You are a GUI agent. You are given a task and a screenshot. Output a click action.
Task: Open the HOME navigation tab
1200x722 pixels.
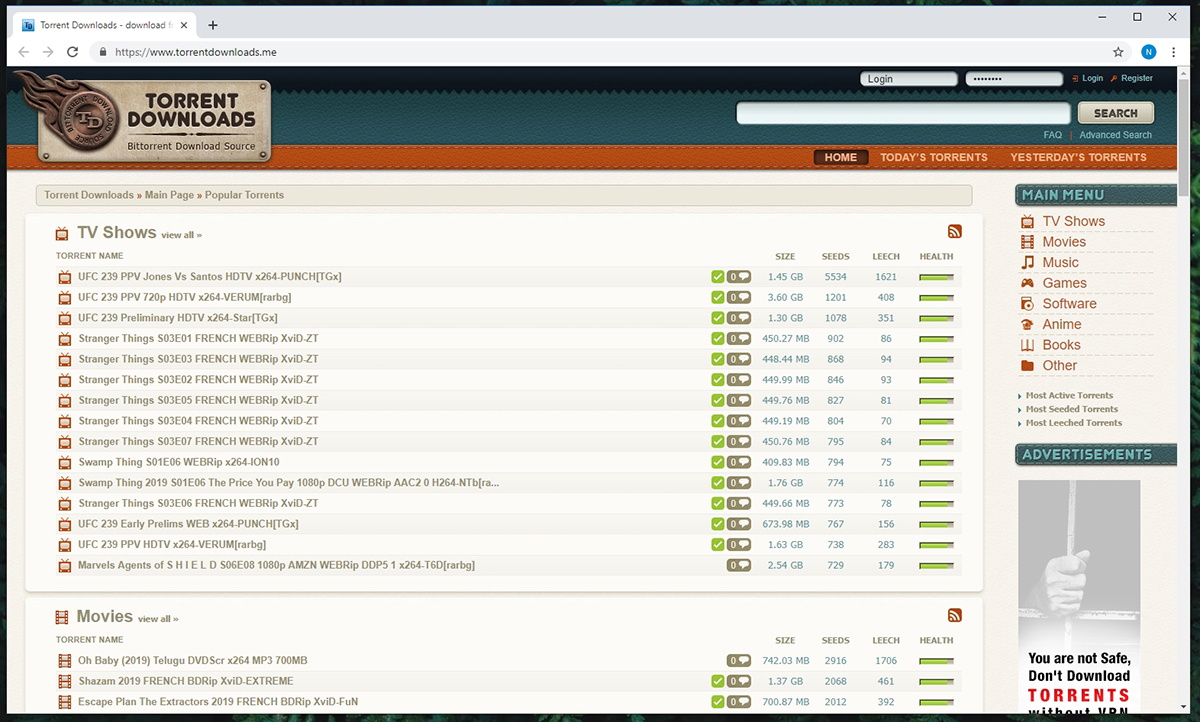841,157
